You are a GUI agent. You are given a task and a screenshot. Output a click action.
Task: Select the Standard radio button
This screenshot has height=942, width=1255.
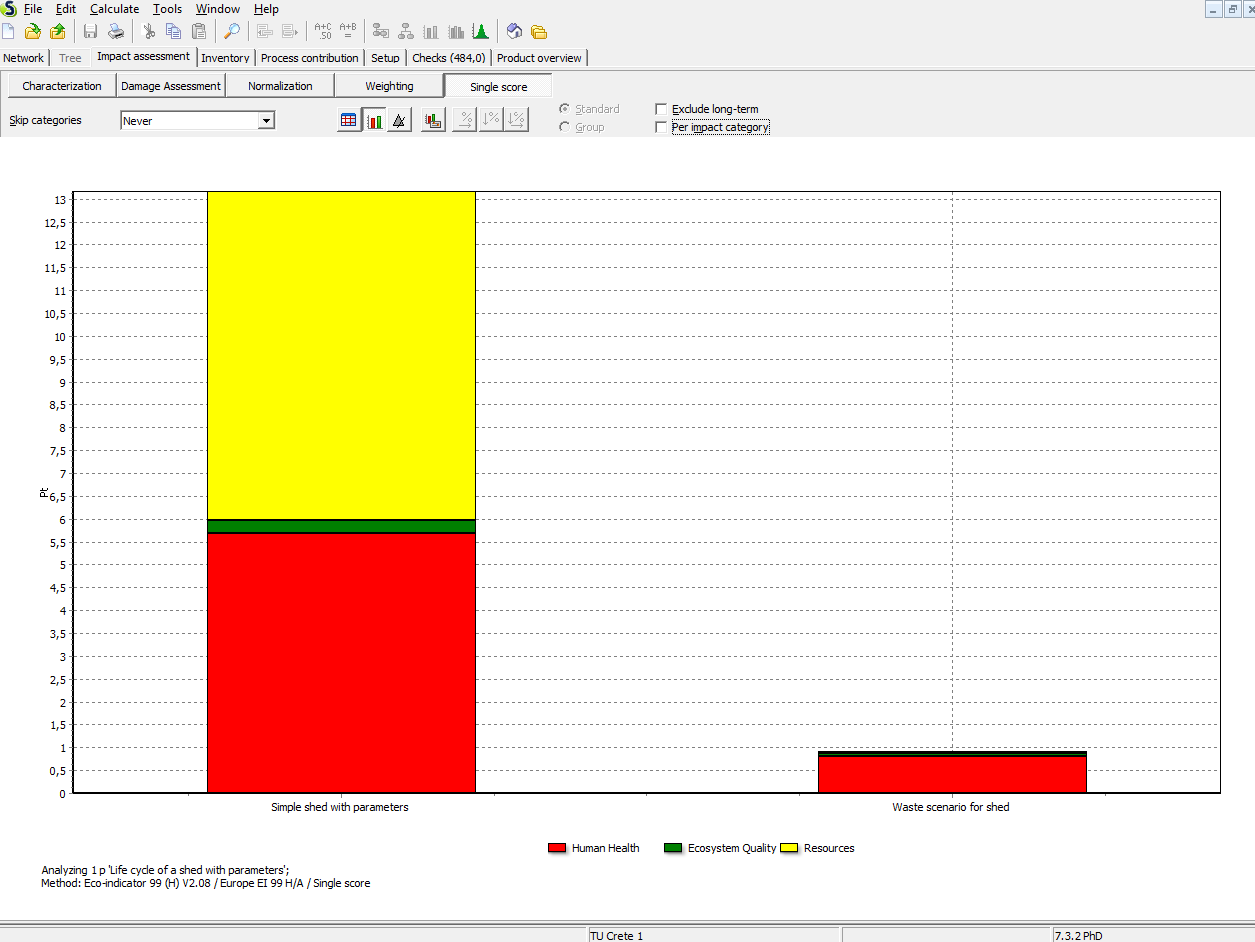565,109
